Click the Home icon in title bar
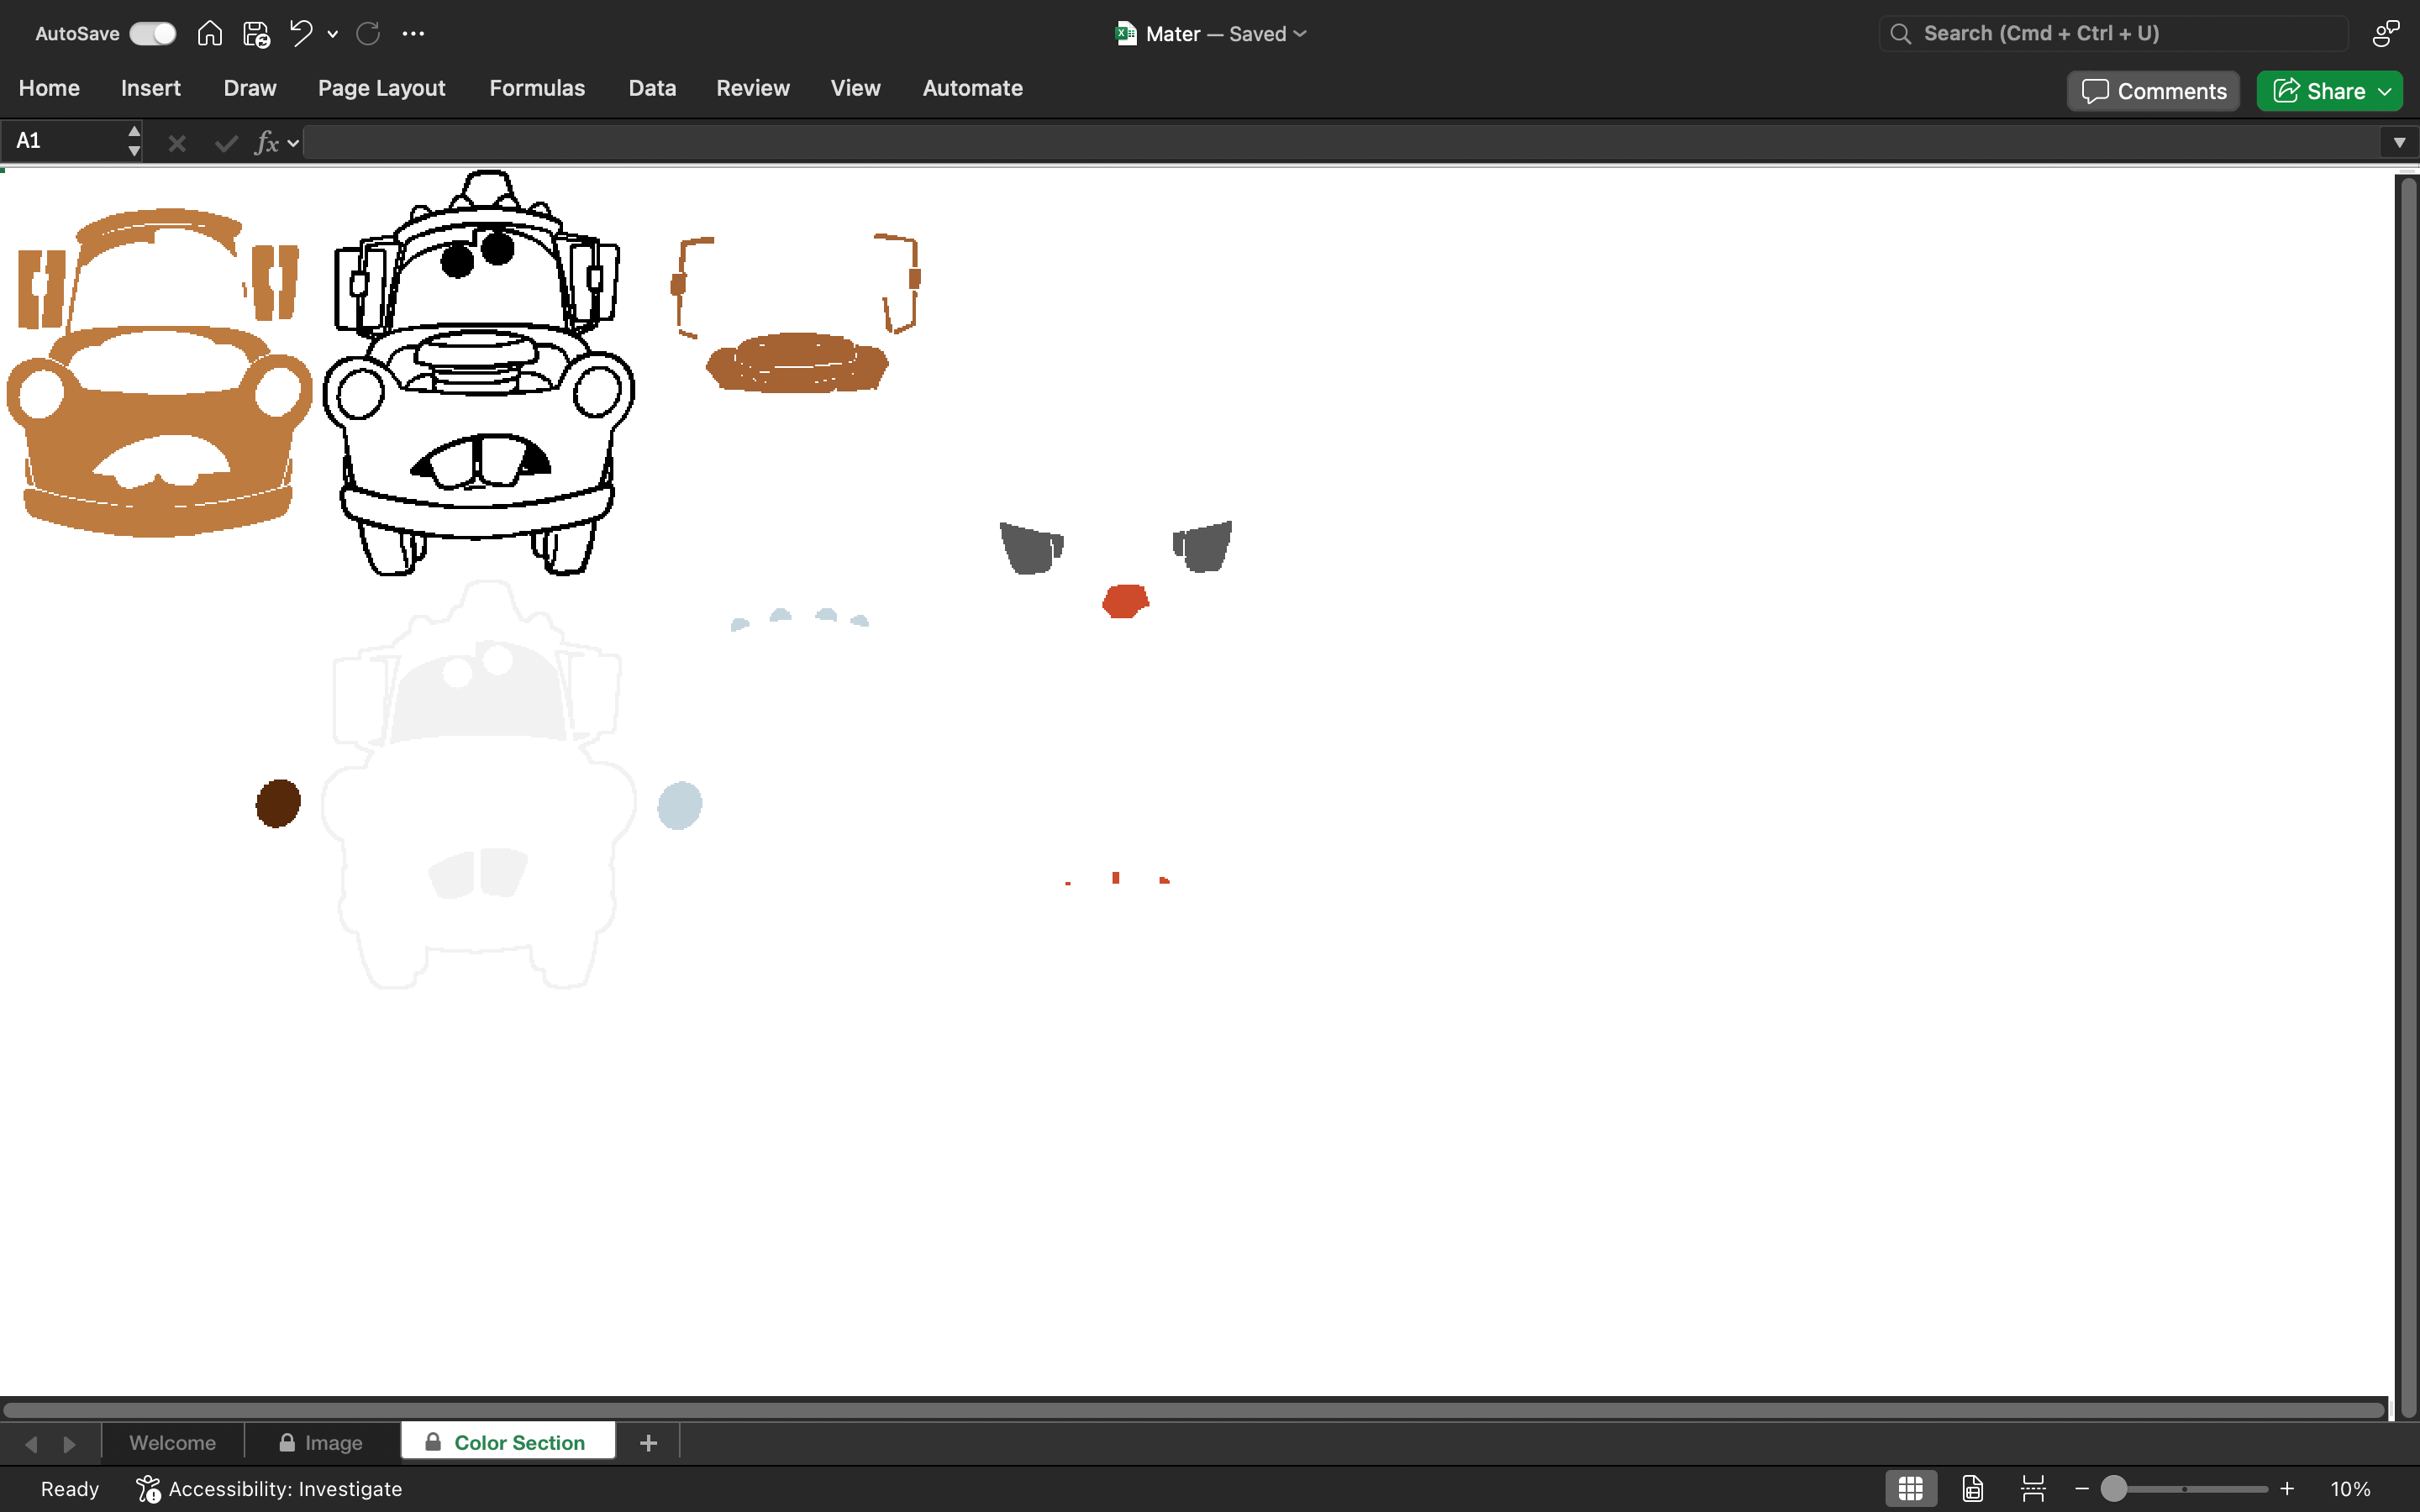This screenshot has width=2420, height=1512. 209,33
